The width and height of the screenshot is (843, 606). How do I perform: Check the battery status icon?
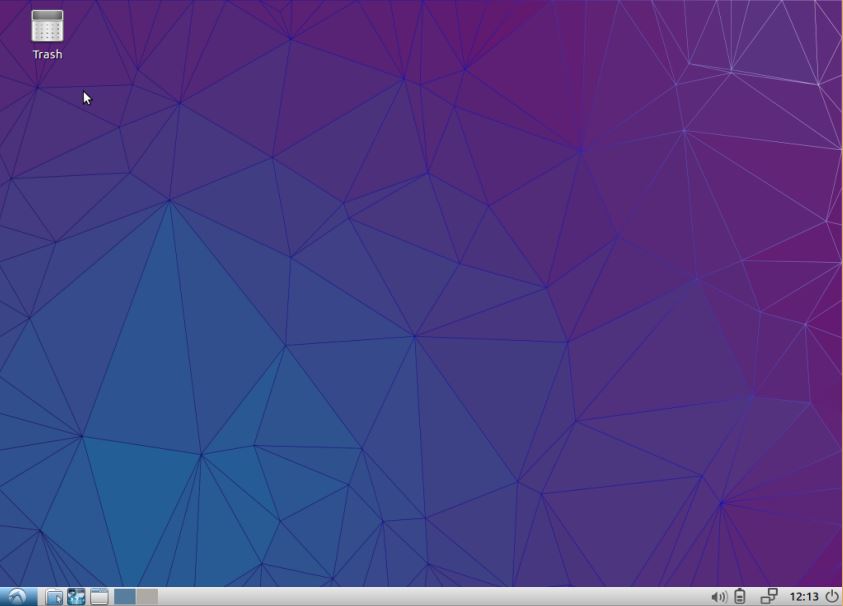[x=740, y=597]
